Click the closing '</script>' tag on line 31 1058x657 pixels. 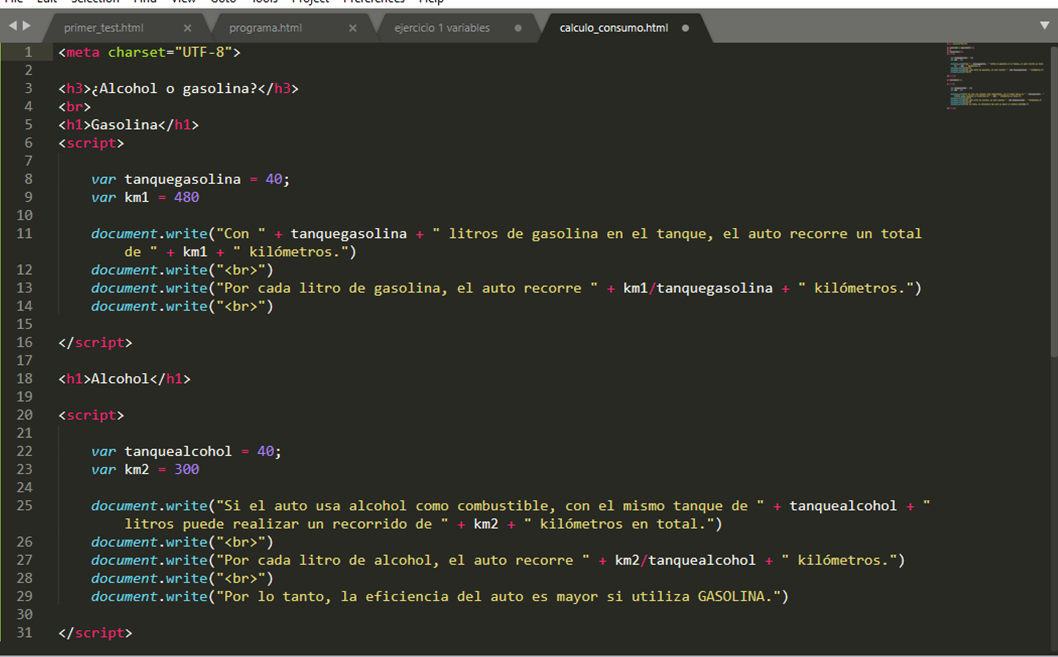point(95,633)
